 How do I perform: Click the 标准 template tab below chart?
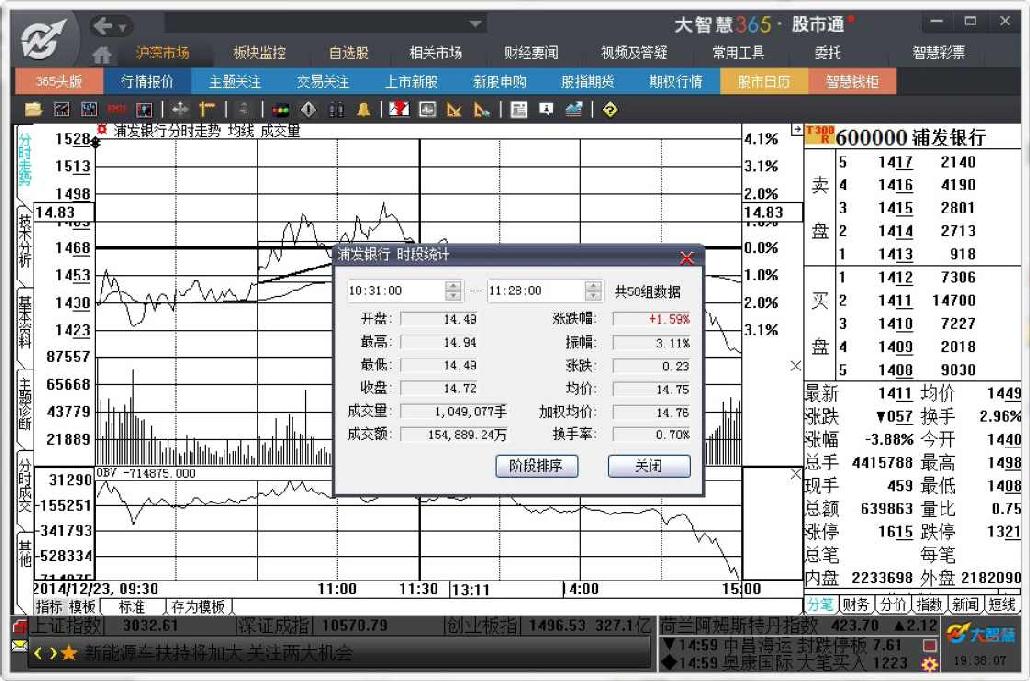pyautogui.click(x=131, y=606)
